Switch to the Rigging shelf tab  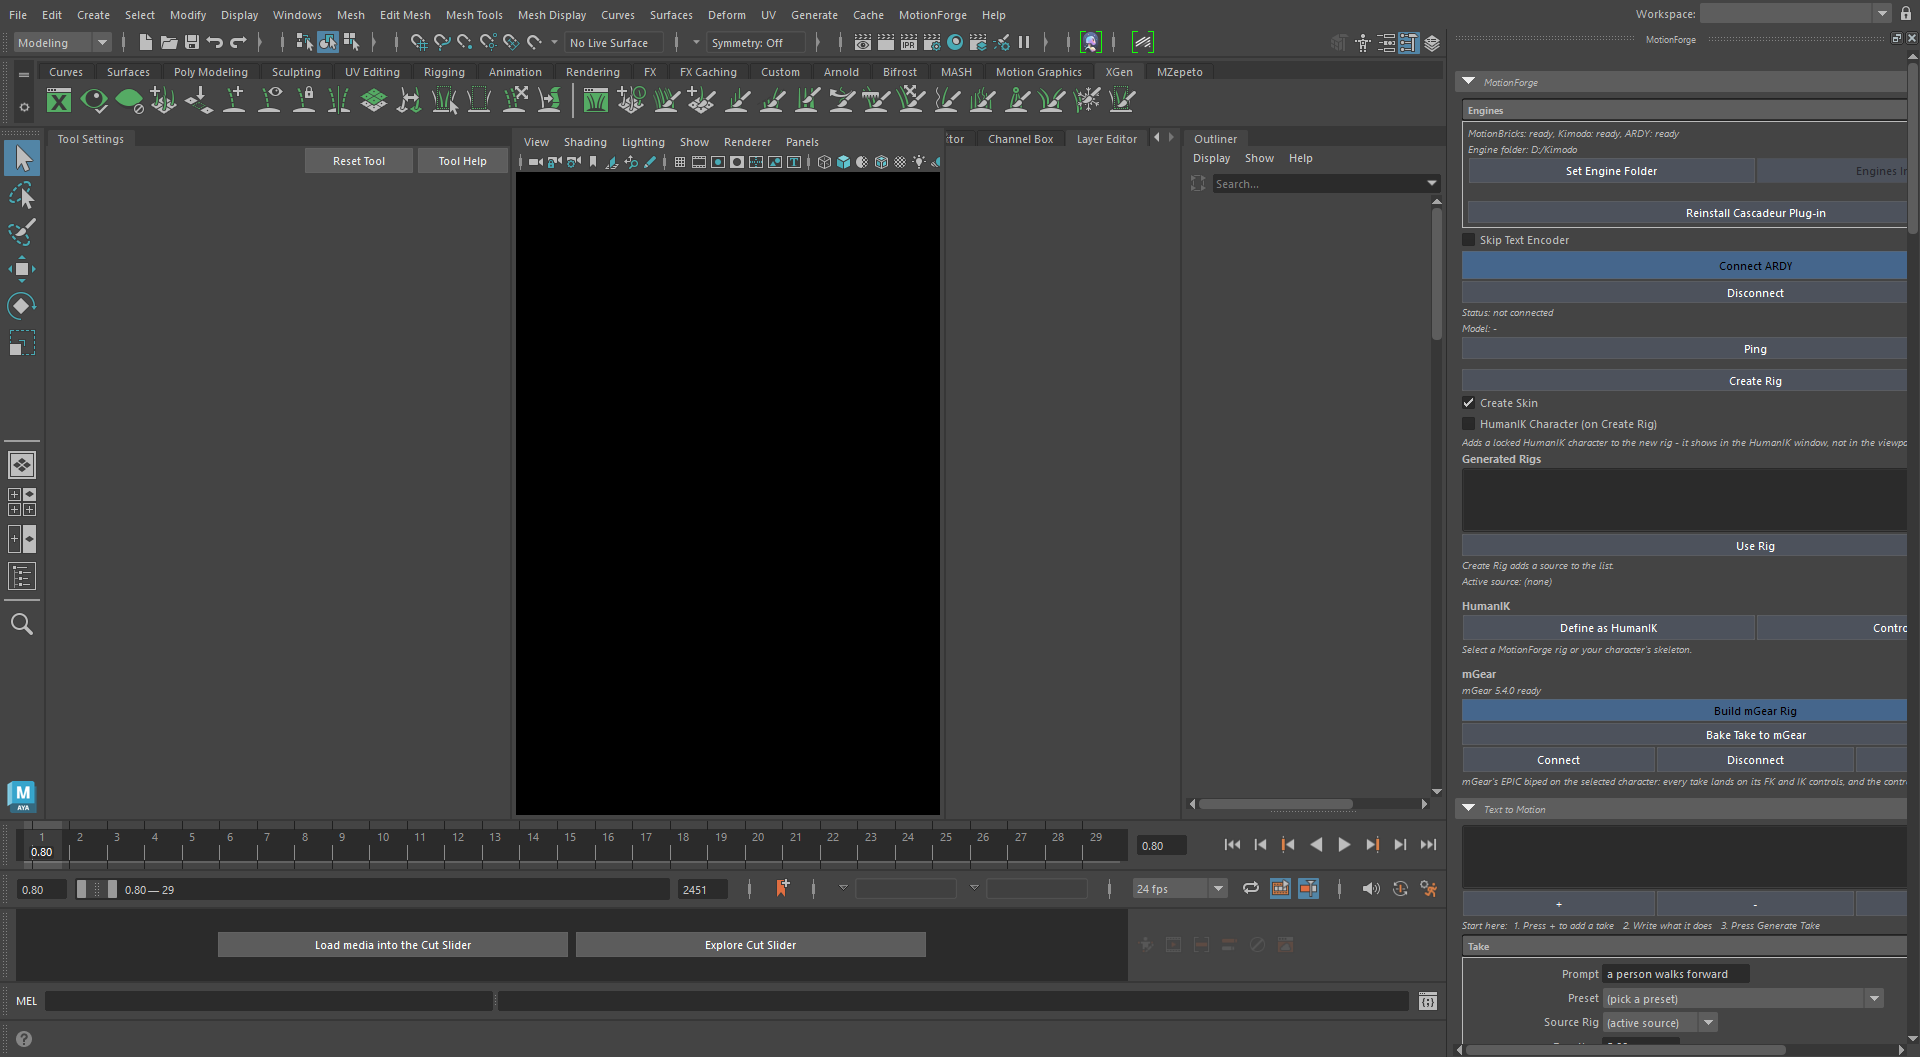[444, 72]
